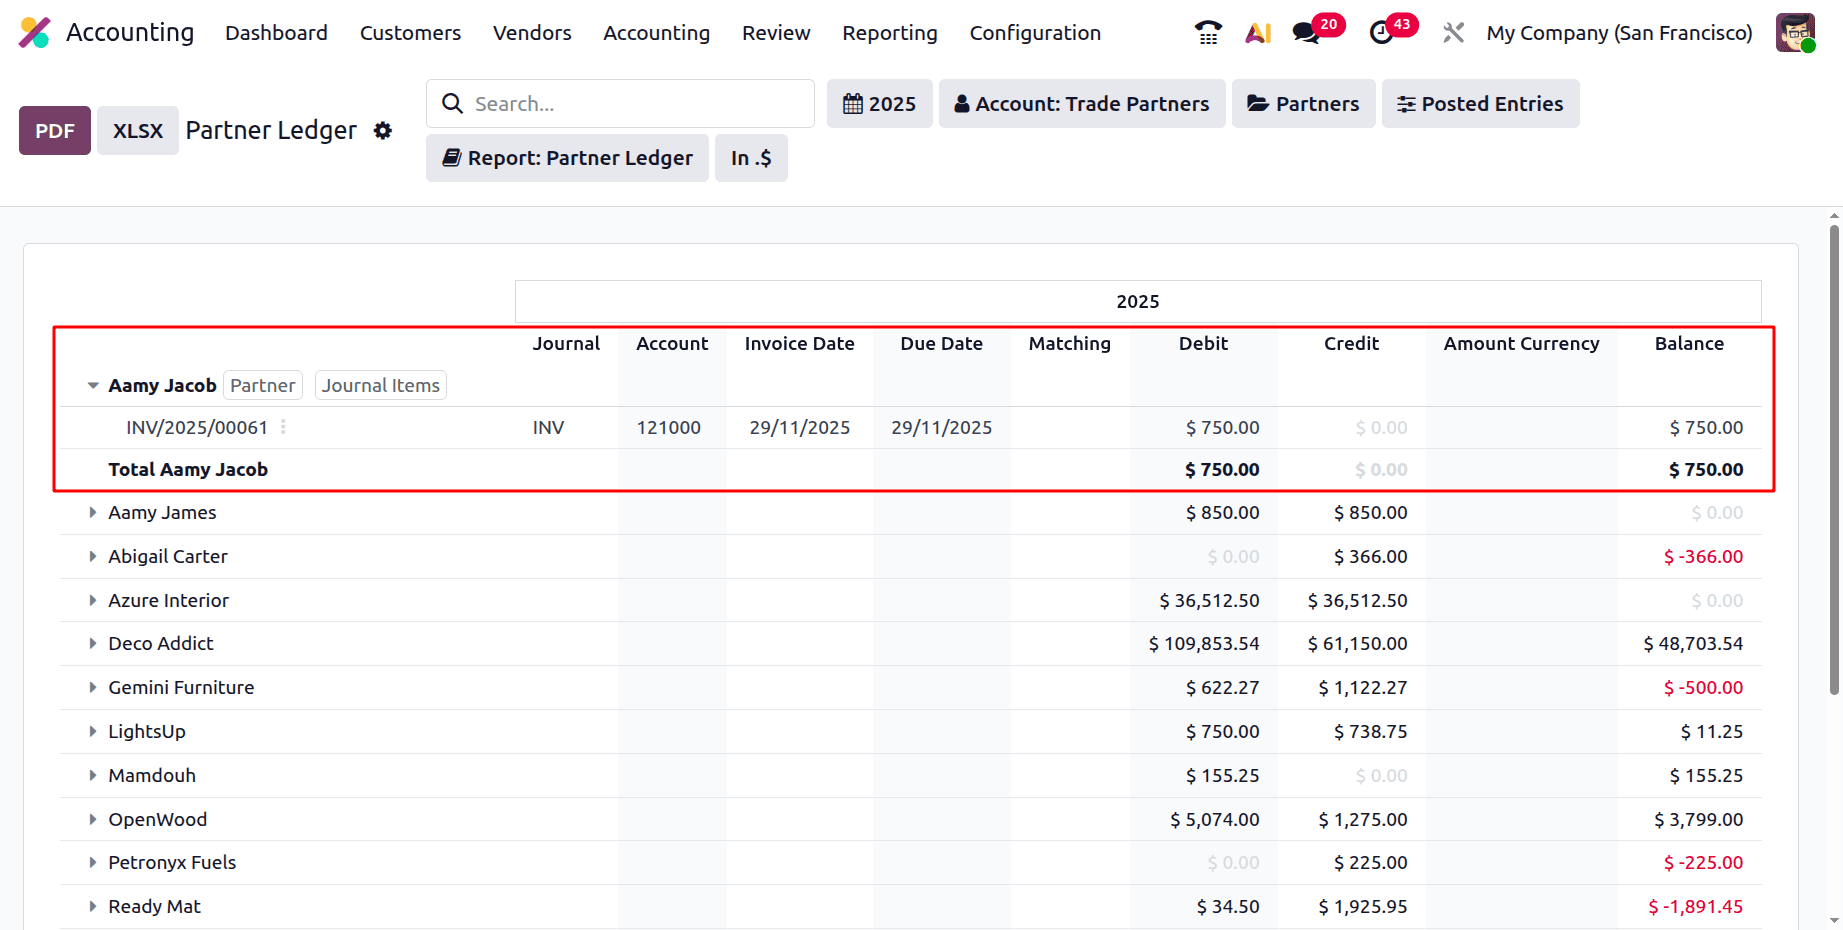Click the Due Date column header
The image size is (1843, 930).
click(x=941, y=343)
